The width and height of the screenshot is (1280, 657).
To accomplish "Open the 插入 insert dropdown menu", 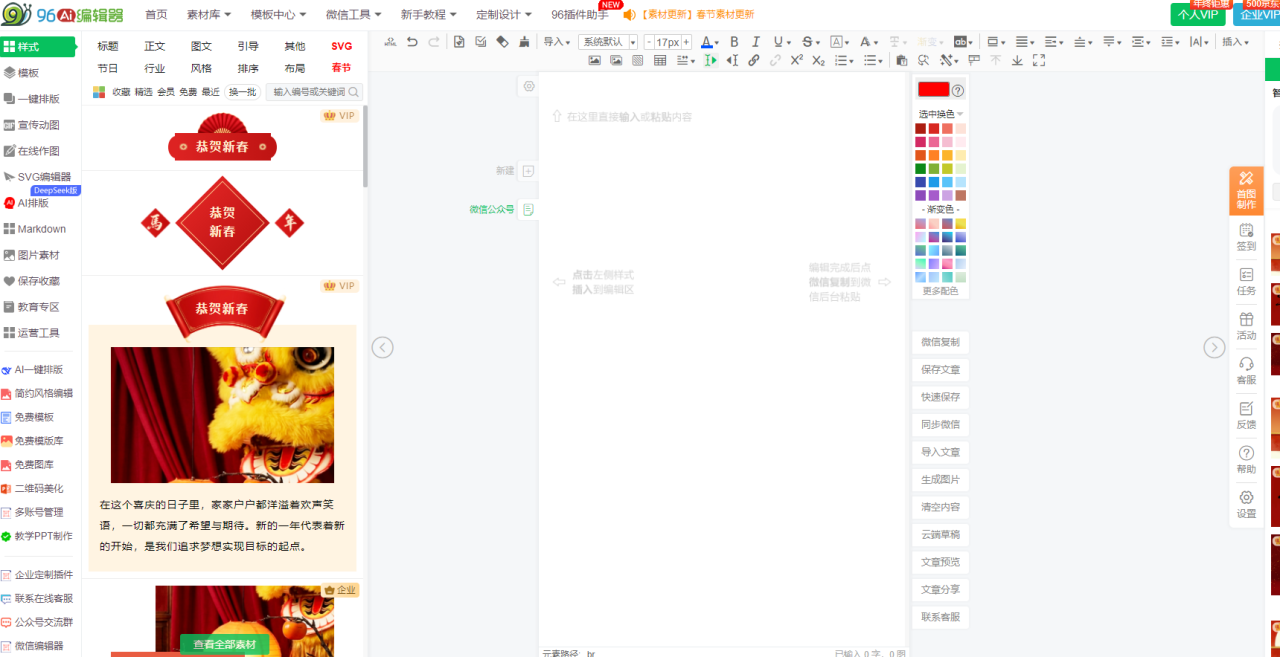I will point(1235,42).
